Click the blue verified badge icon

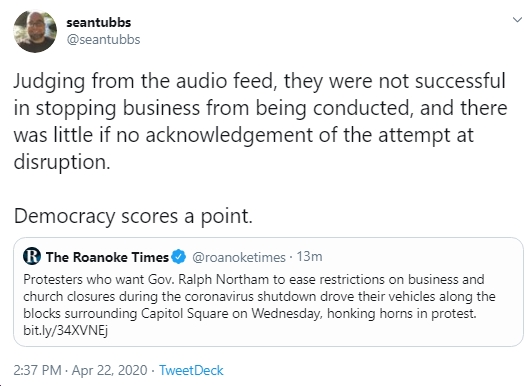coord(179,257)
